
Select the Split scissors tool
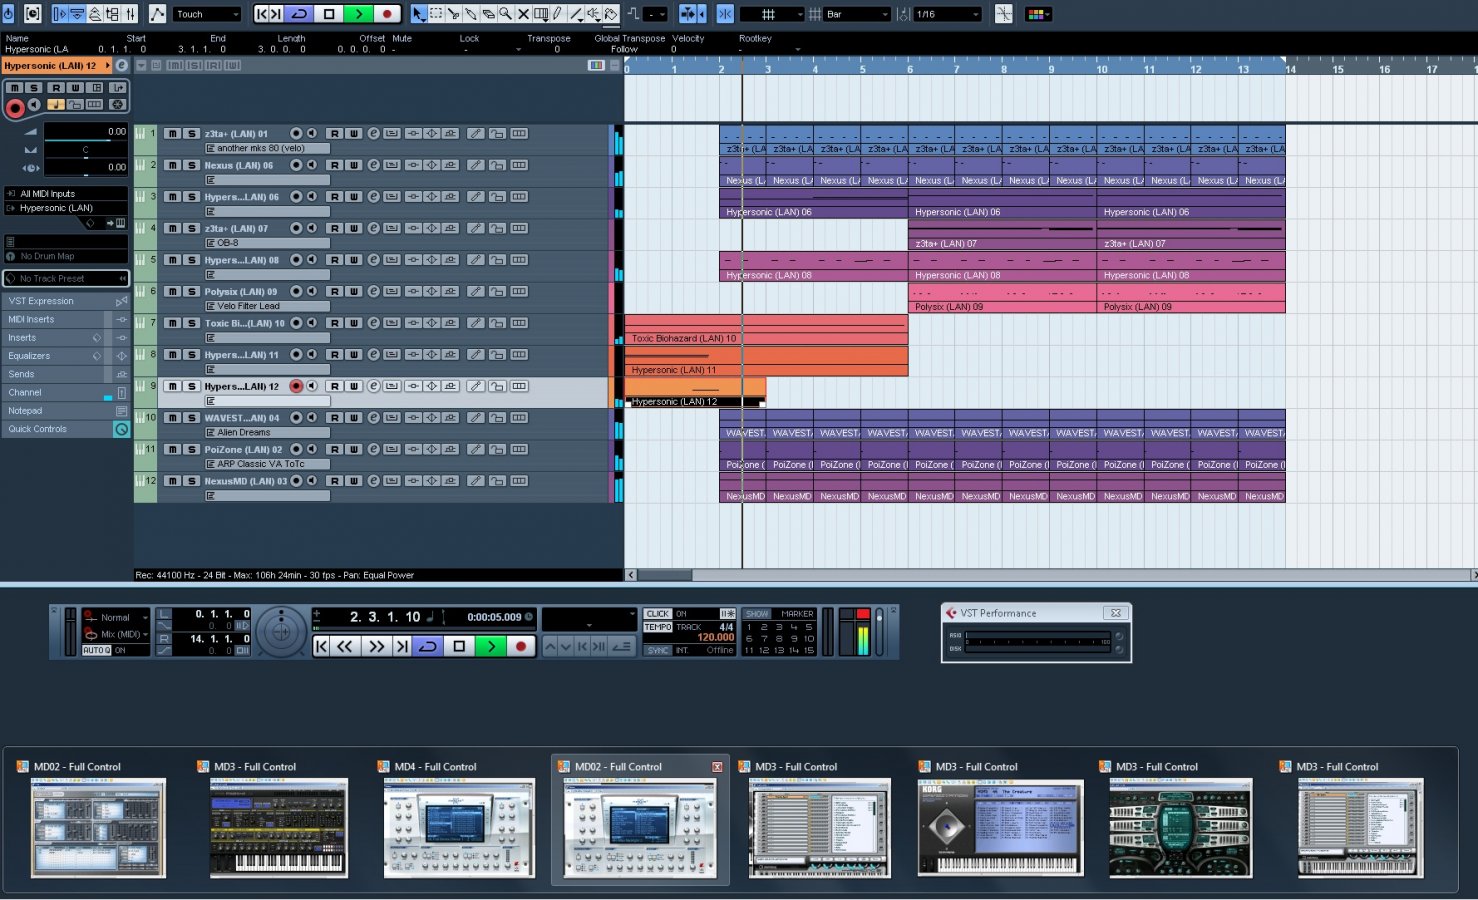click(453, 14)
